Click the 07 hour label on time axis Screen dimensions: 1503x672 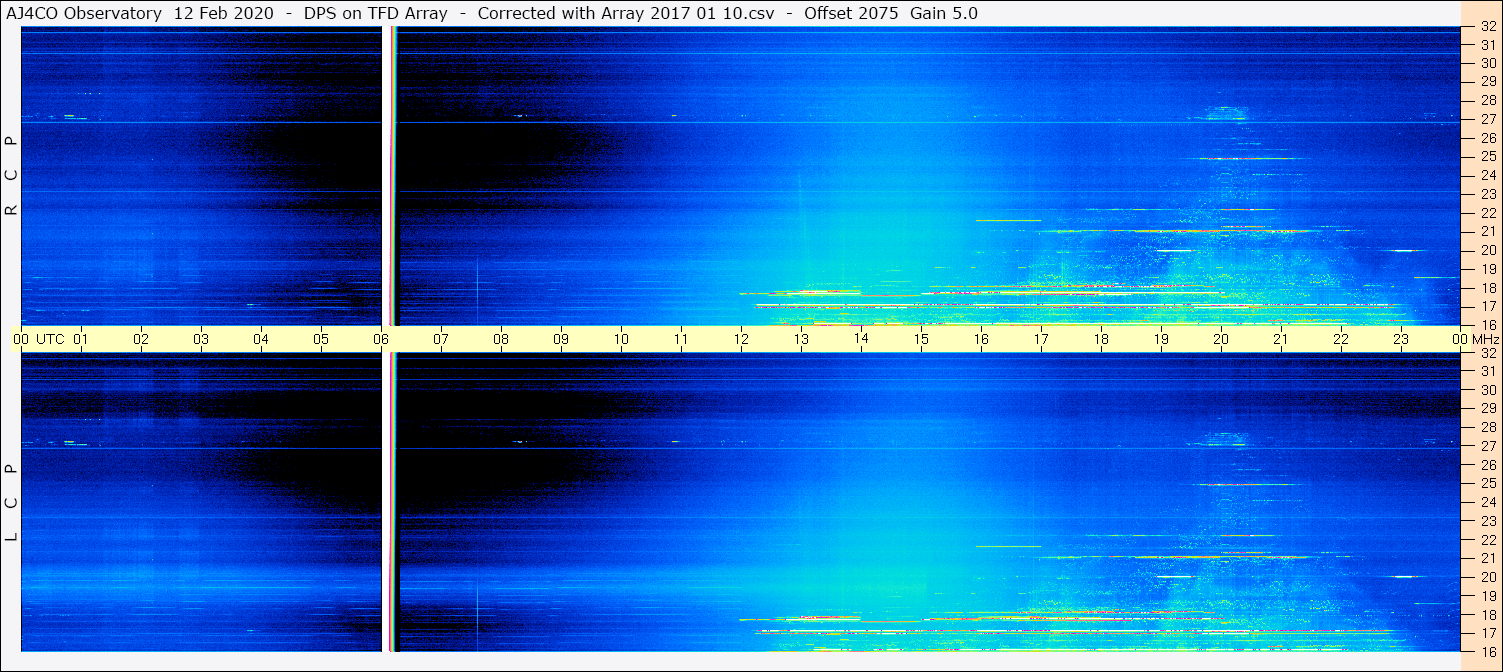(441, 339)
